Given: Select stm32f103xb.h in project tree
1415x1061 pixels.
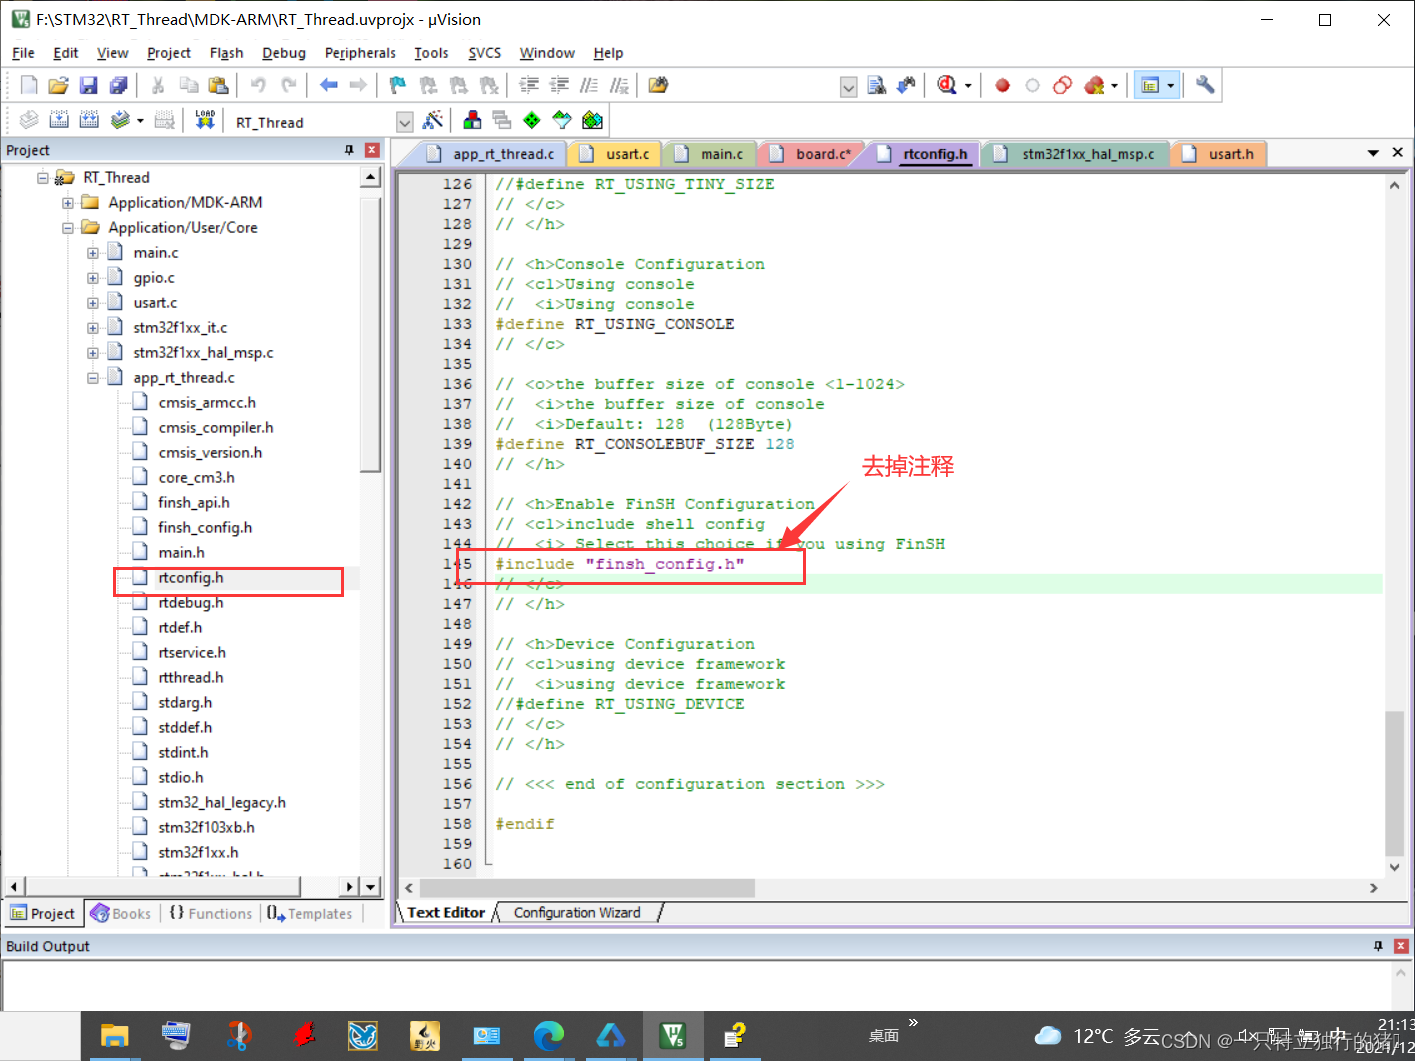Looking at the screenshot, I should pyautogui.click(x=206, y=828).
